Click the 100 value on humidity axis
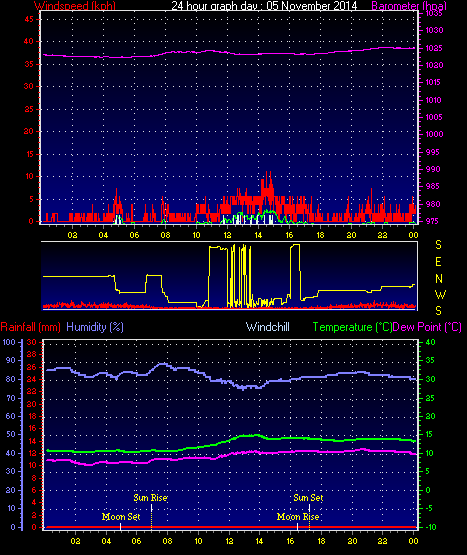Image resolution: width=467 pixels, height=555 pixels. [x=9, y=342]
